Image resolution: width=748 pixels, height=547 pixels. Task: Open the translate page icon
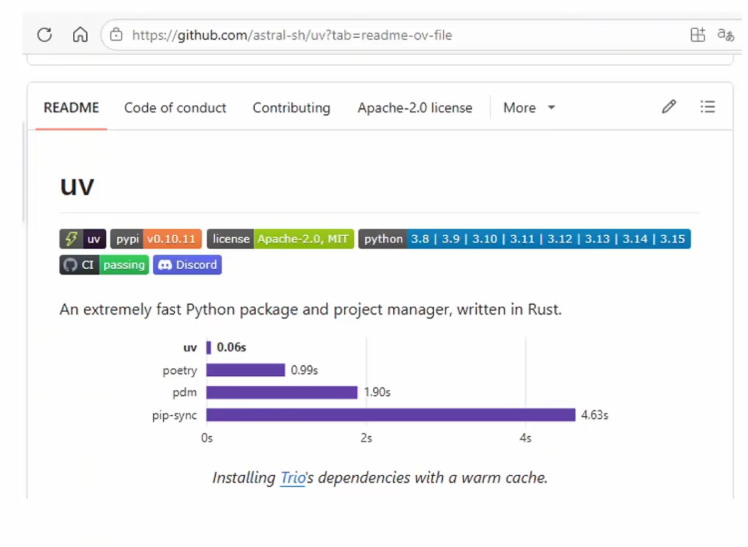coord(725,35)
